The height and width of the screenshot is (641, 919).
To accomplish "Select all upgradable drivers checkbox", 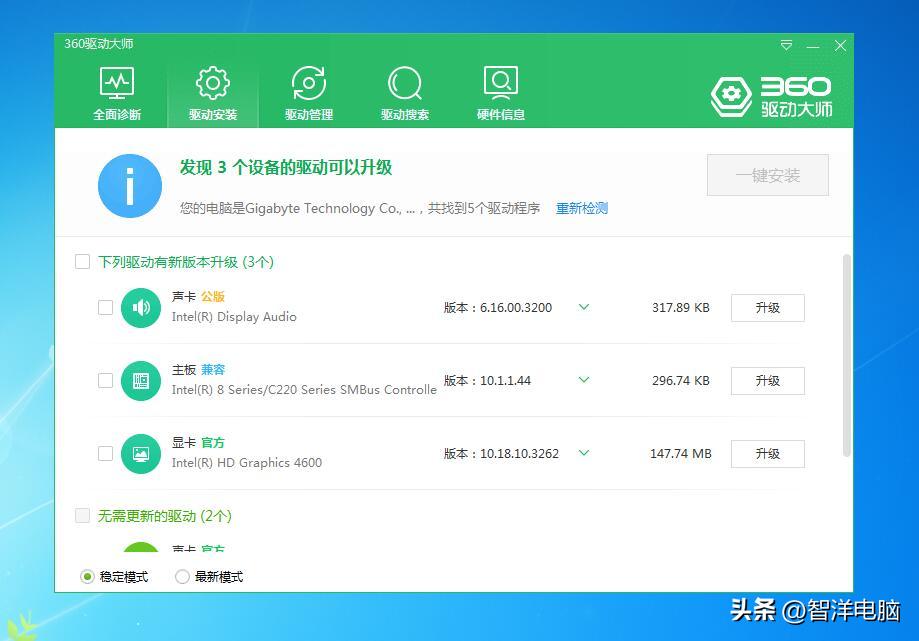I will [x=82, y=261].
